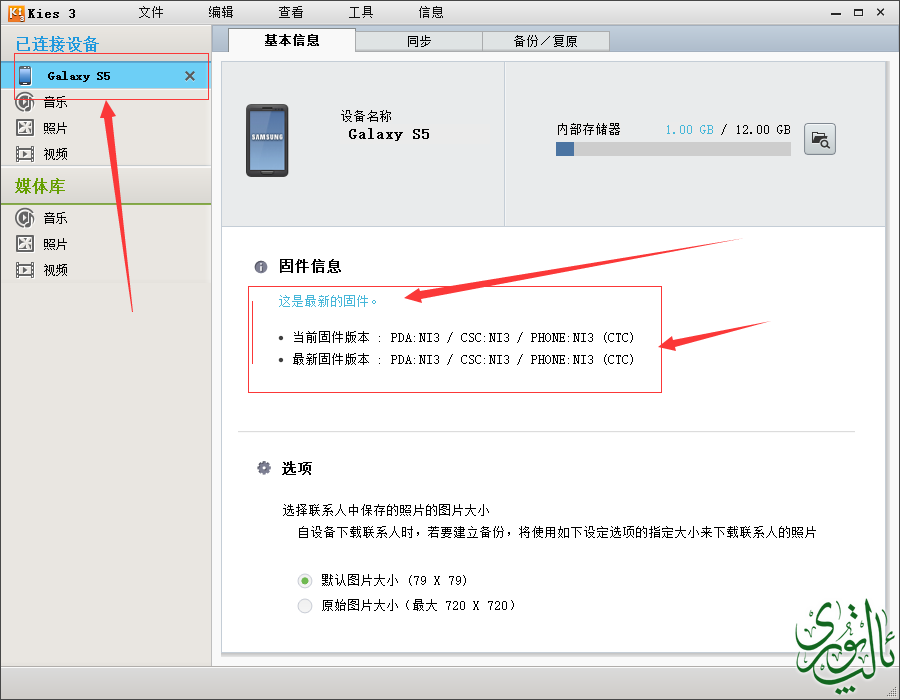Image resolution: width=900 pixels, height=700 pixels.
Task: Open the 信息 menu
Action: coord(431,12)
